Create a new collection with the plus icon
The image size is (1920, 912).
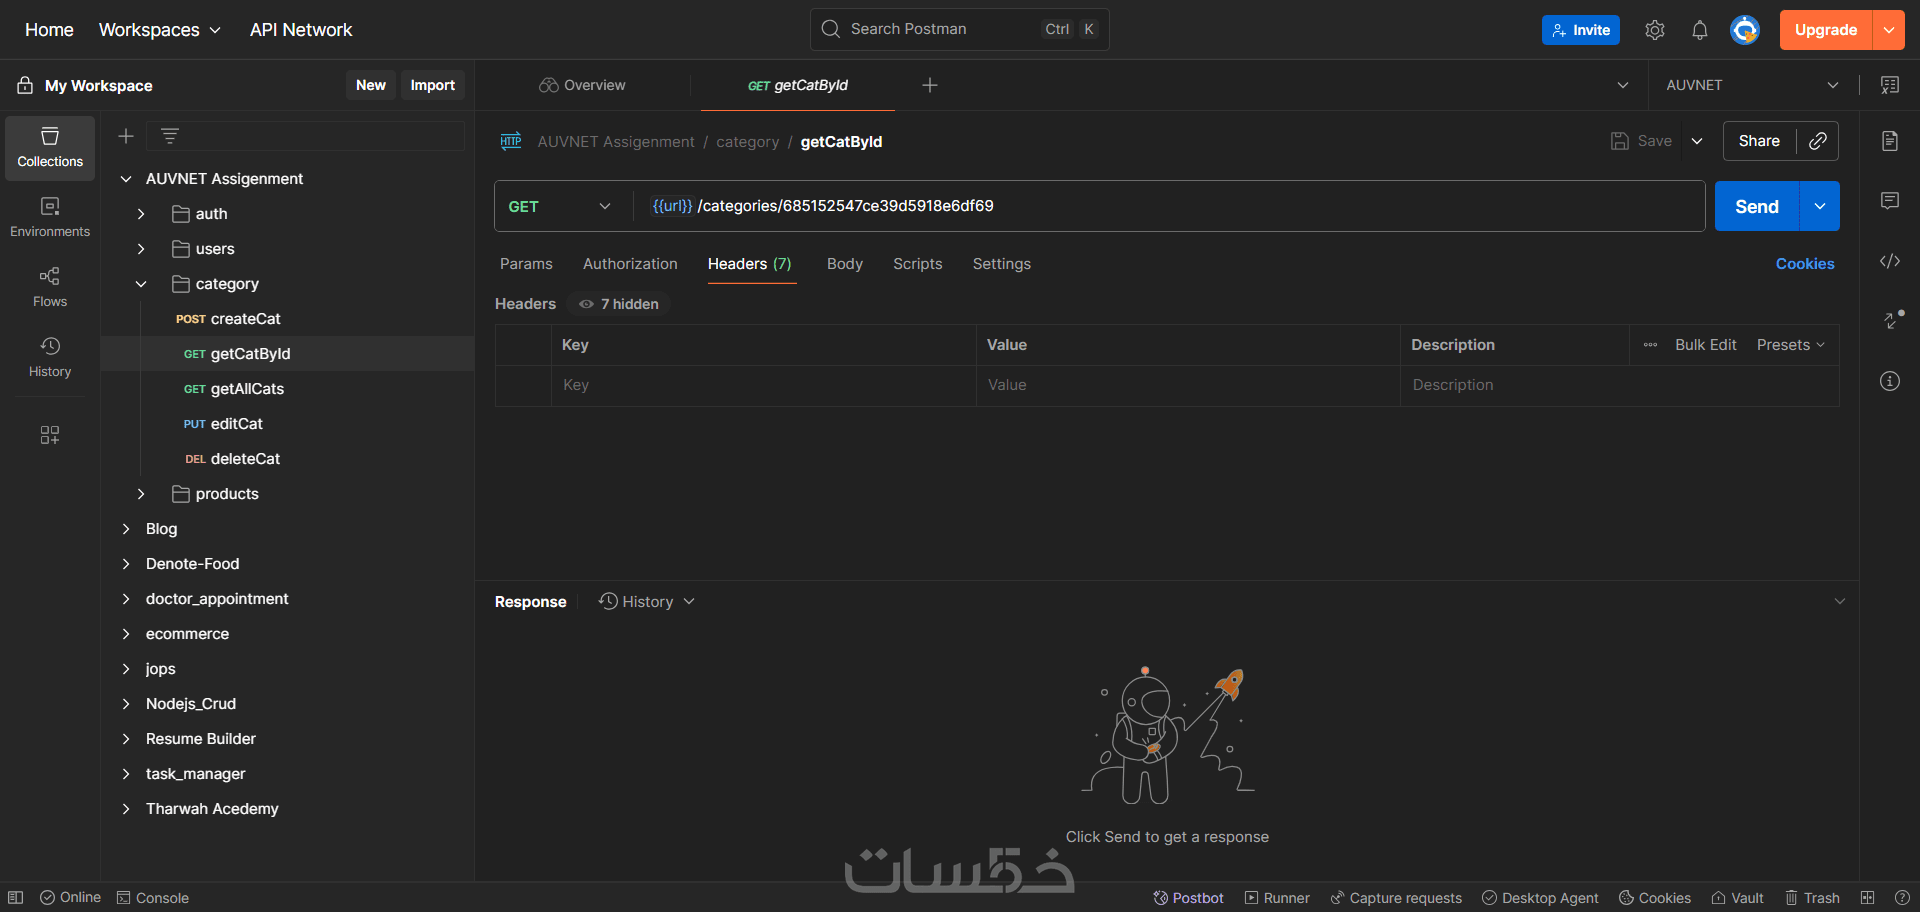click(126, 136)
